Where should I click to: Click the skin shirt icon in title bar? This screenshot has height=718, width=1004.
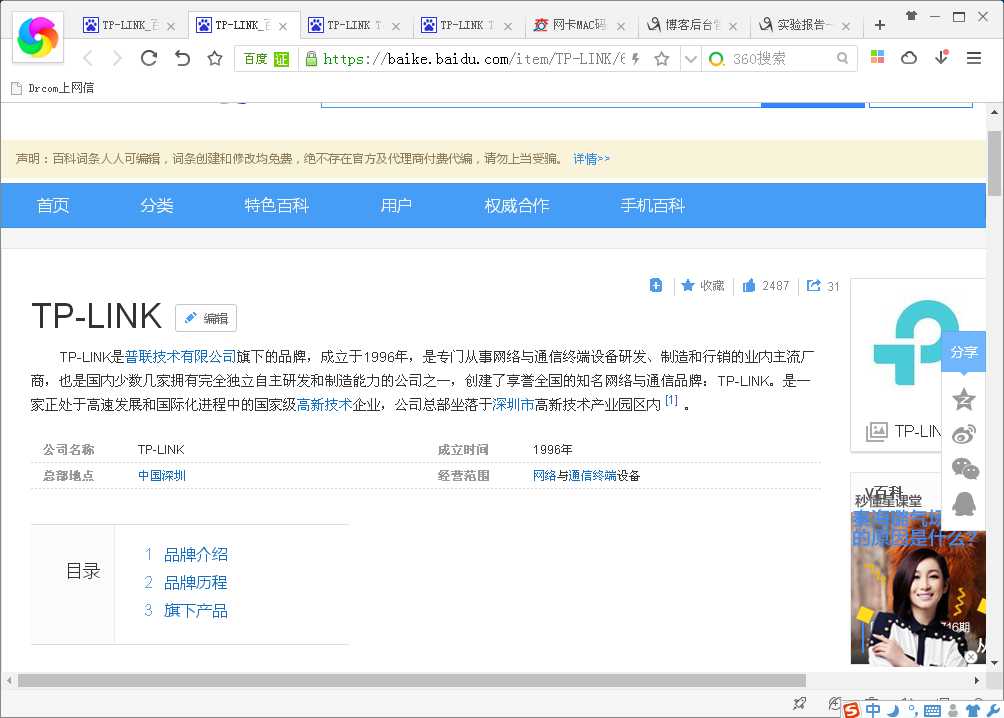pyautogui.click(x=911, y=16)
